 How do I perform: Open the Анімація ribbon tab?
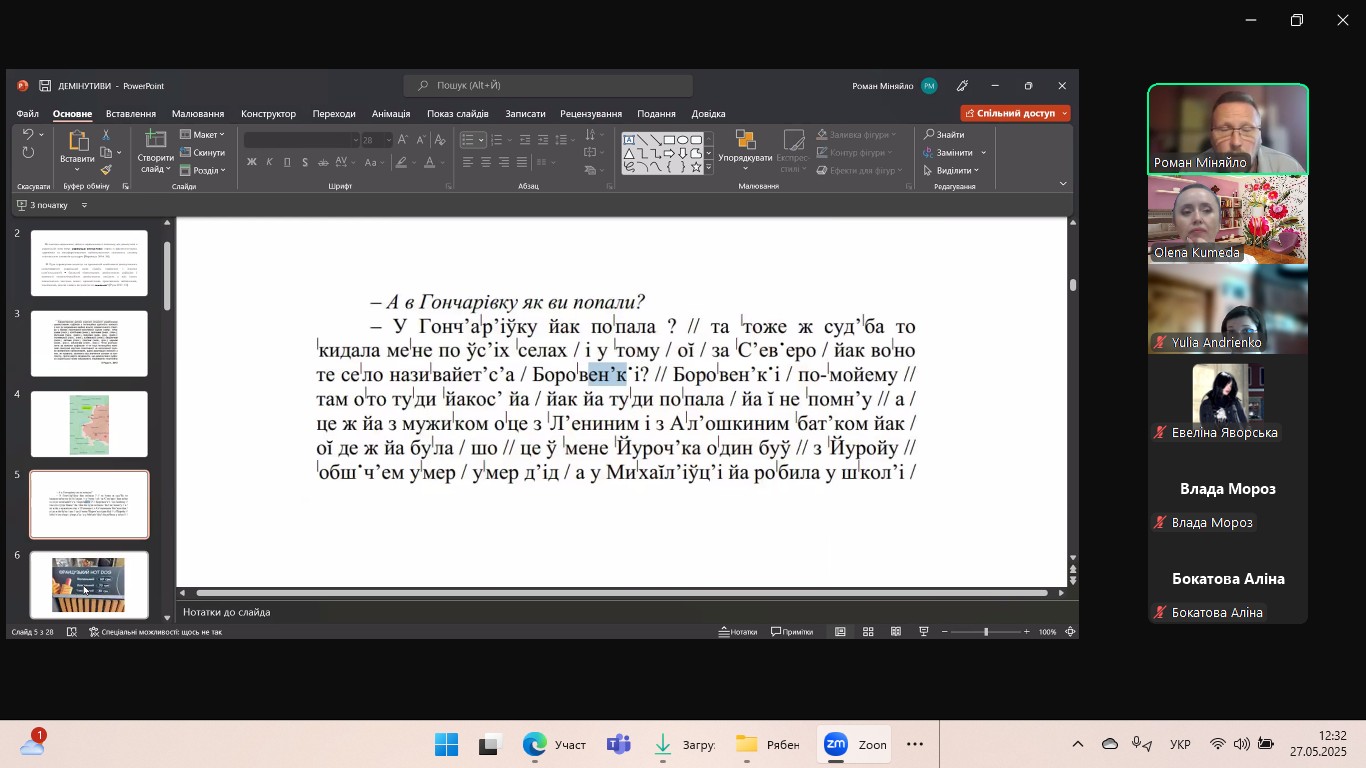390,114
